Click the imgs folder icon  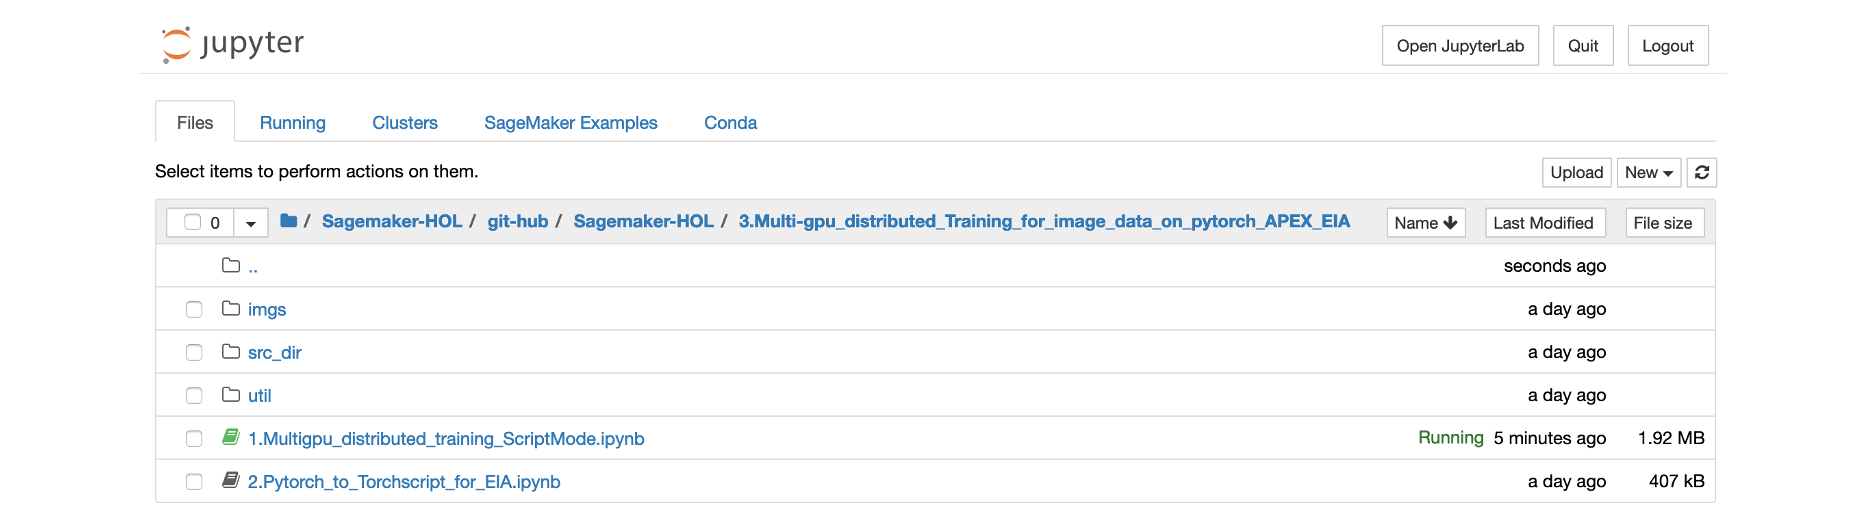[231, 309]
